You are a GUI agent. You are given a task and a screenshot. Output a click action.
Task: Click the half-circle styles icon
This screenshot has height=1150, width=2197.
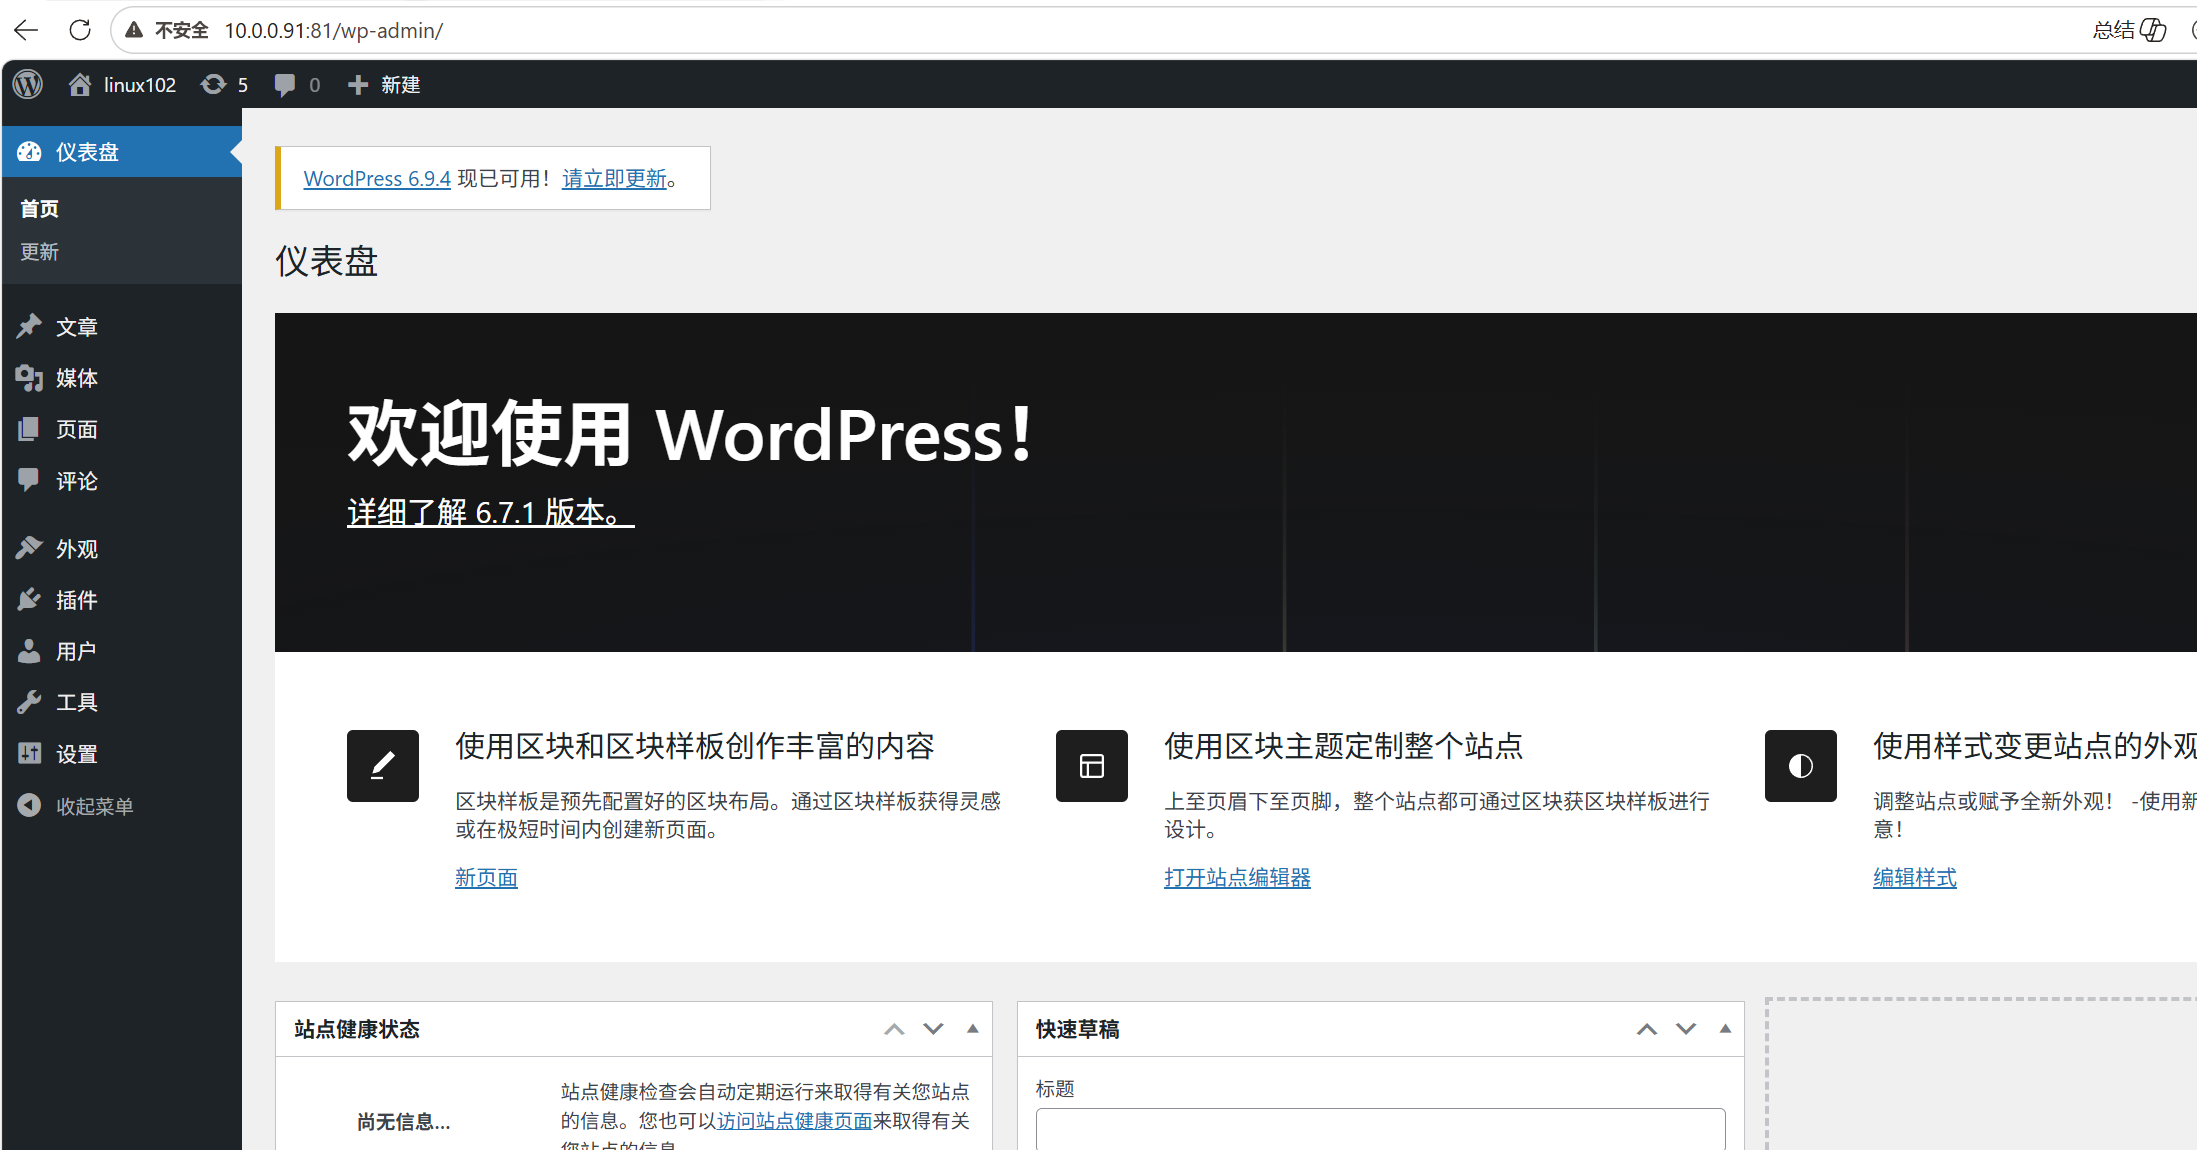point(1800,766)
